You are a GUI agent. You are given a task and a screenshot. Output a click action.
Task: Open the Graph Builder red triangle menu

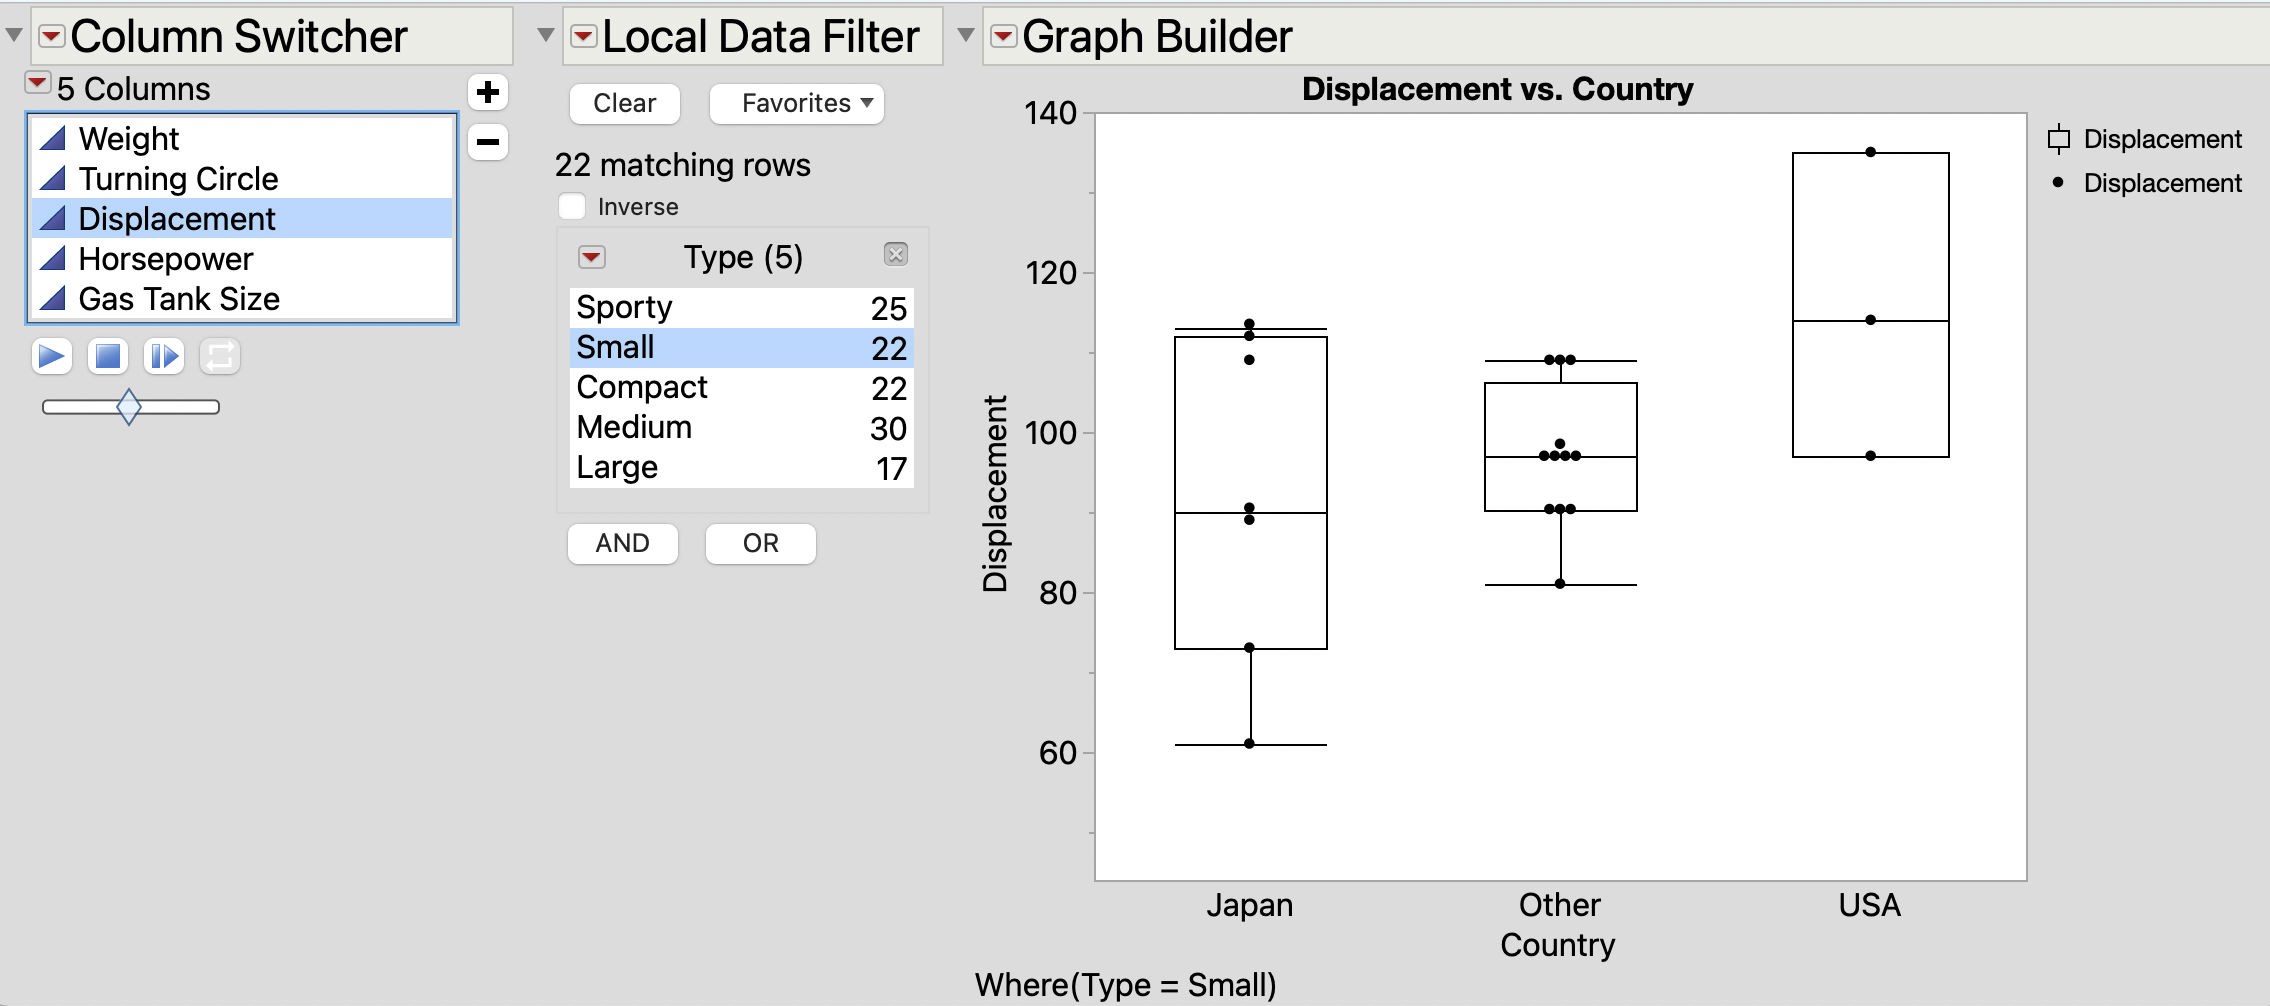pos(1001,36)
